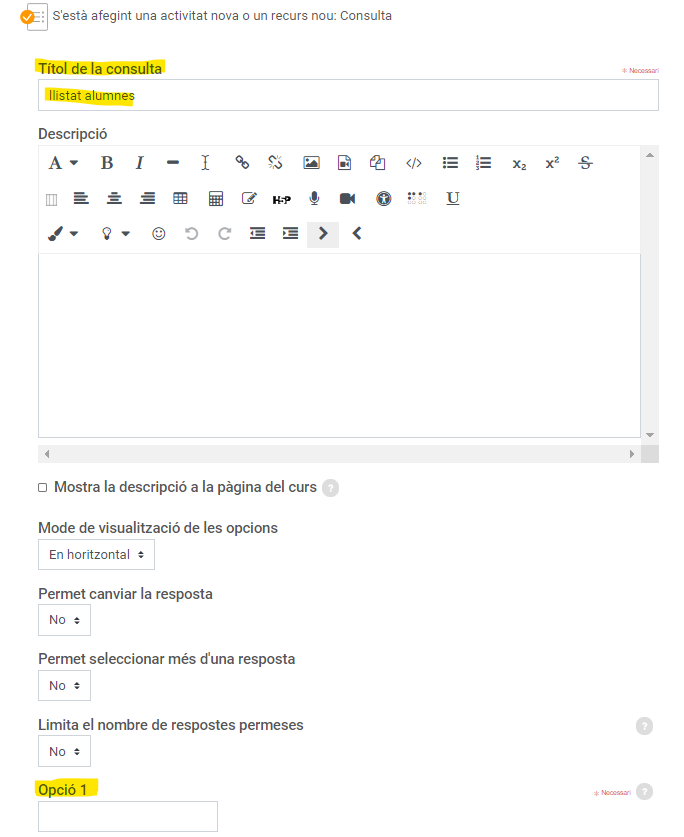Open 'Mode de visualització de les opcions' dropdown

(96, 554)
